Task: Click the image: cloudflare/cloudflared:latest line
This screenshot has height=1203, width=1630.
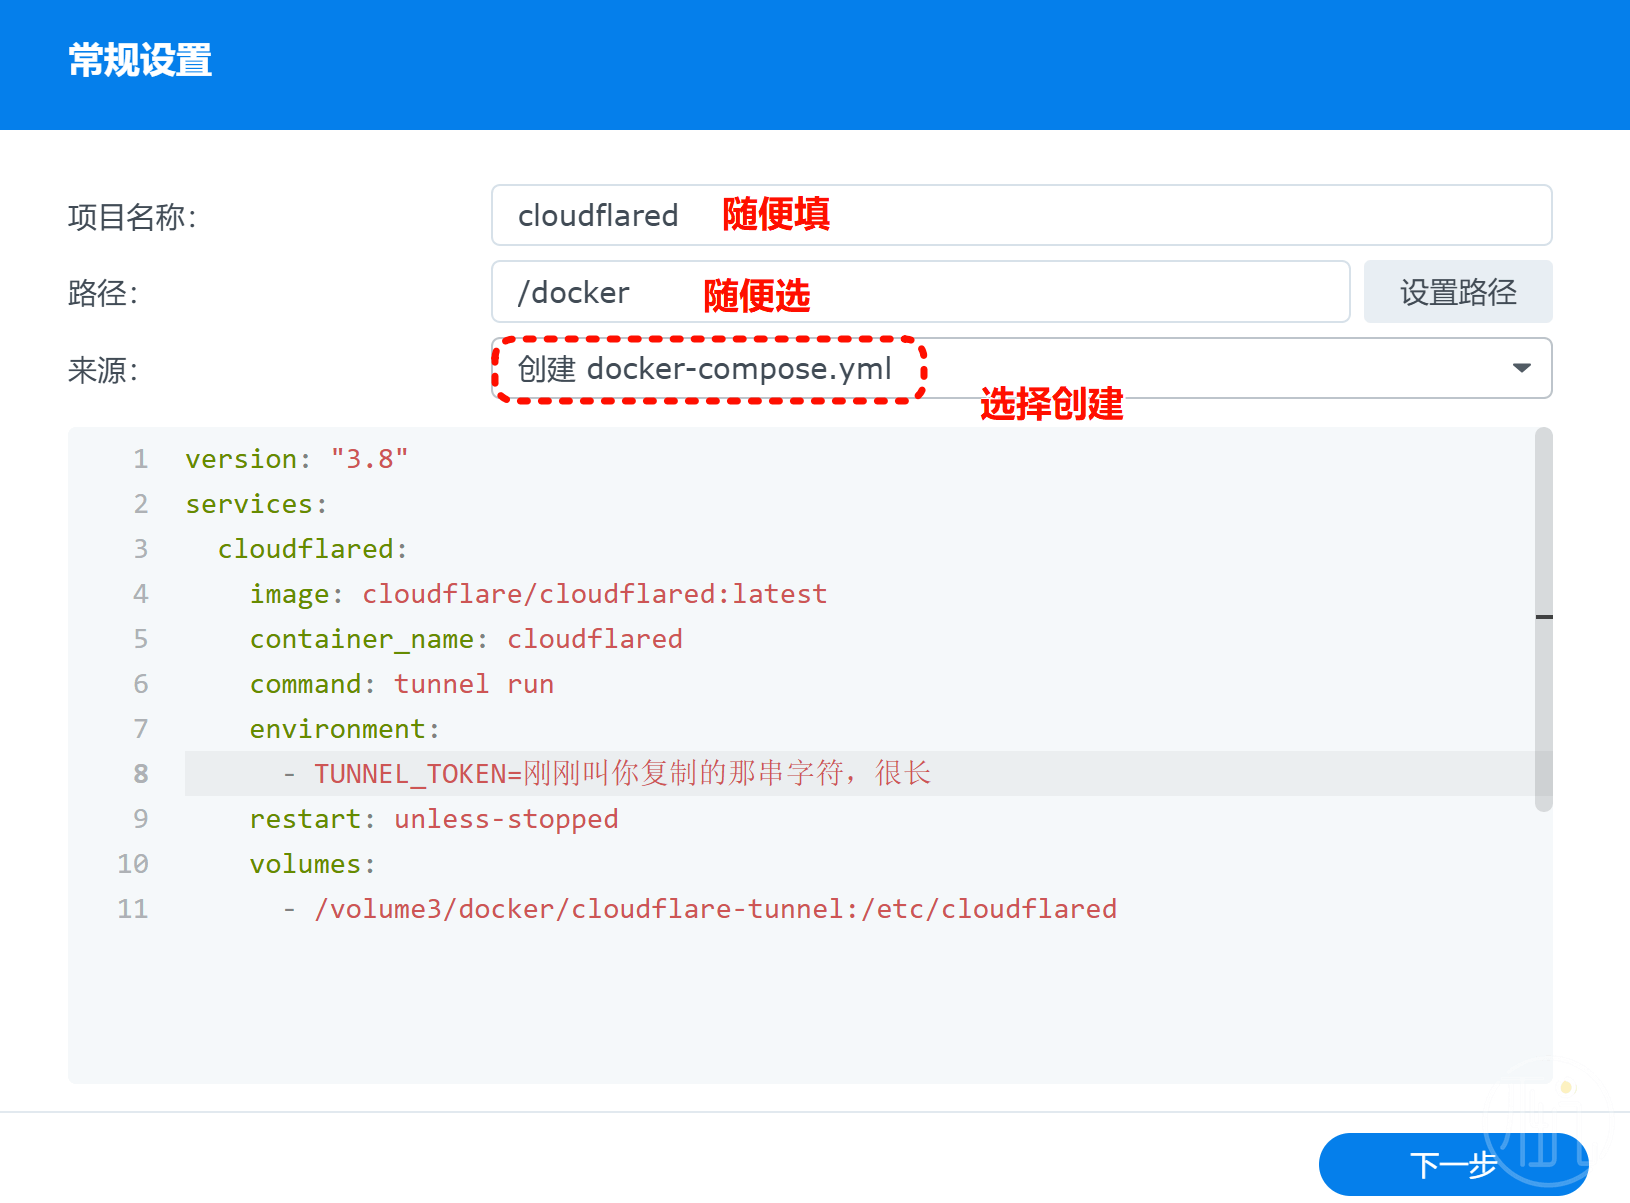Action: (x=538, y=594)
